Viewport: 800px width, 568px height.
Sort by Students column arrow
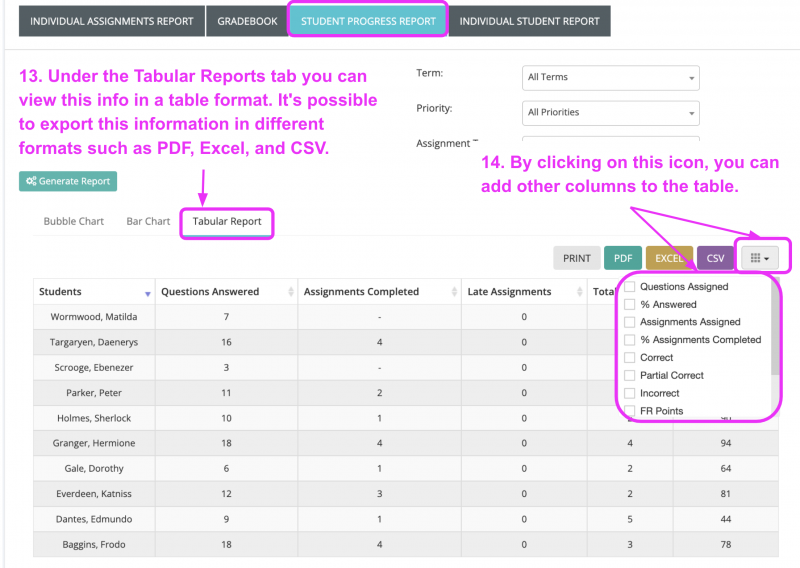coord(148,293)
